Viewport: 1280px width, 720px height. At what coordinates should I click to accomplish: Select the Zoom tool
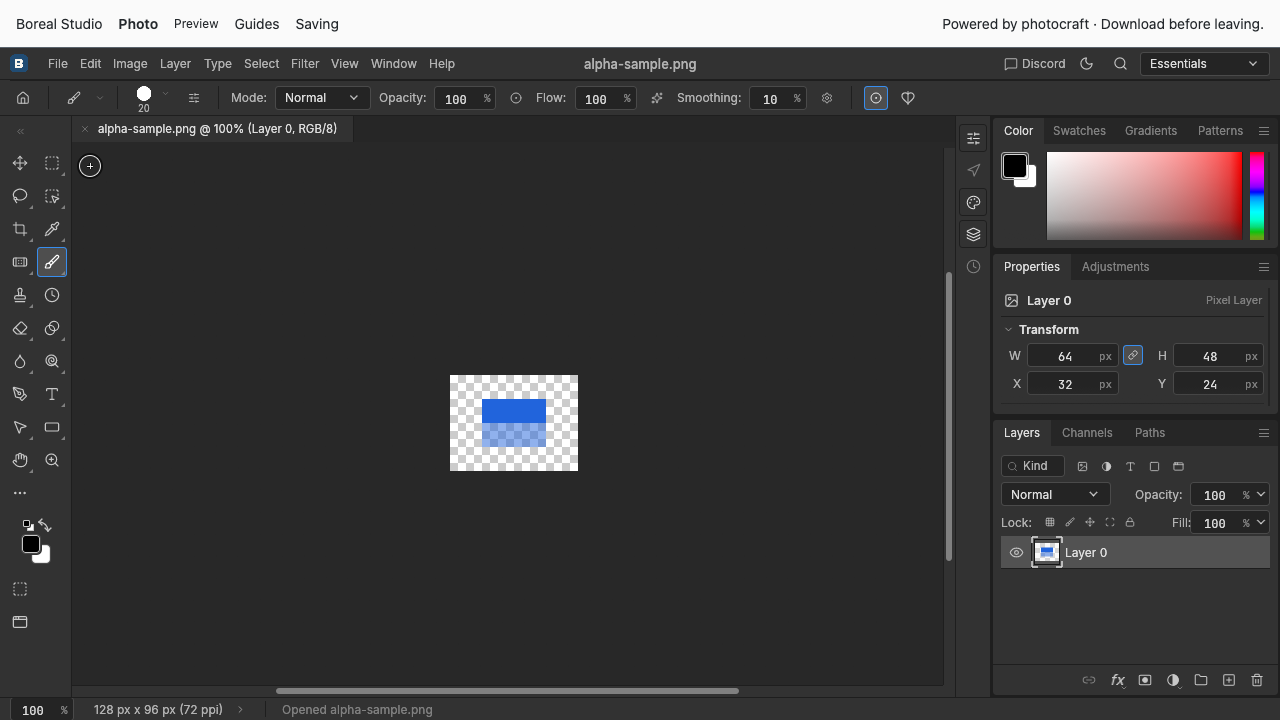coord(52,460)
